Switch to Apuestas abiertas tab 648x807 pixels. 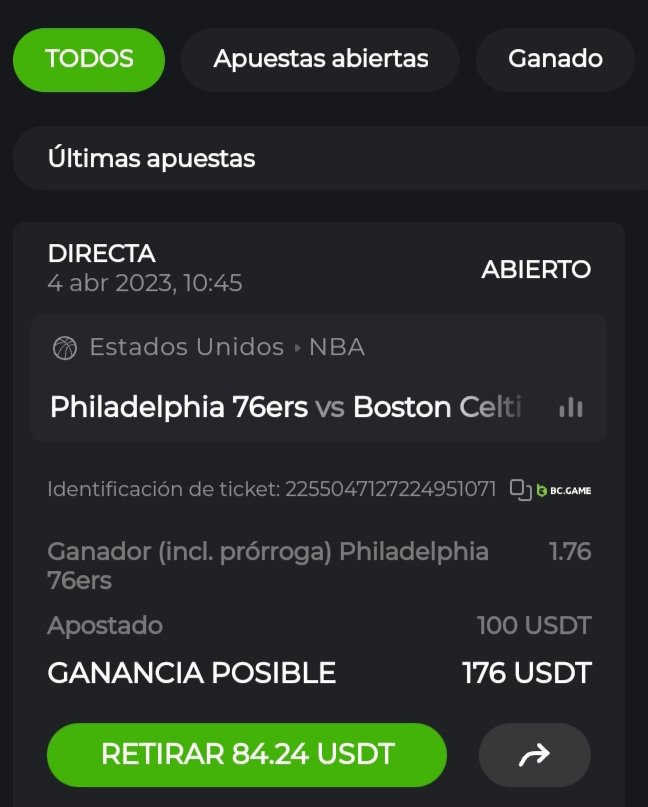point(320,59)
